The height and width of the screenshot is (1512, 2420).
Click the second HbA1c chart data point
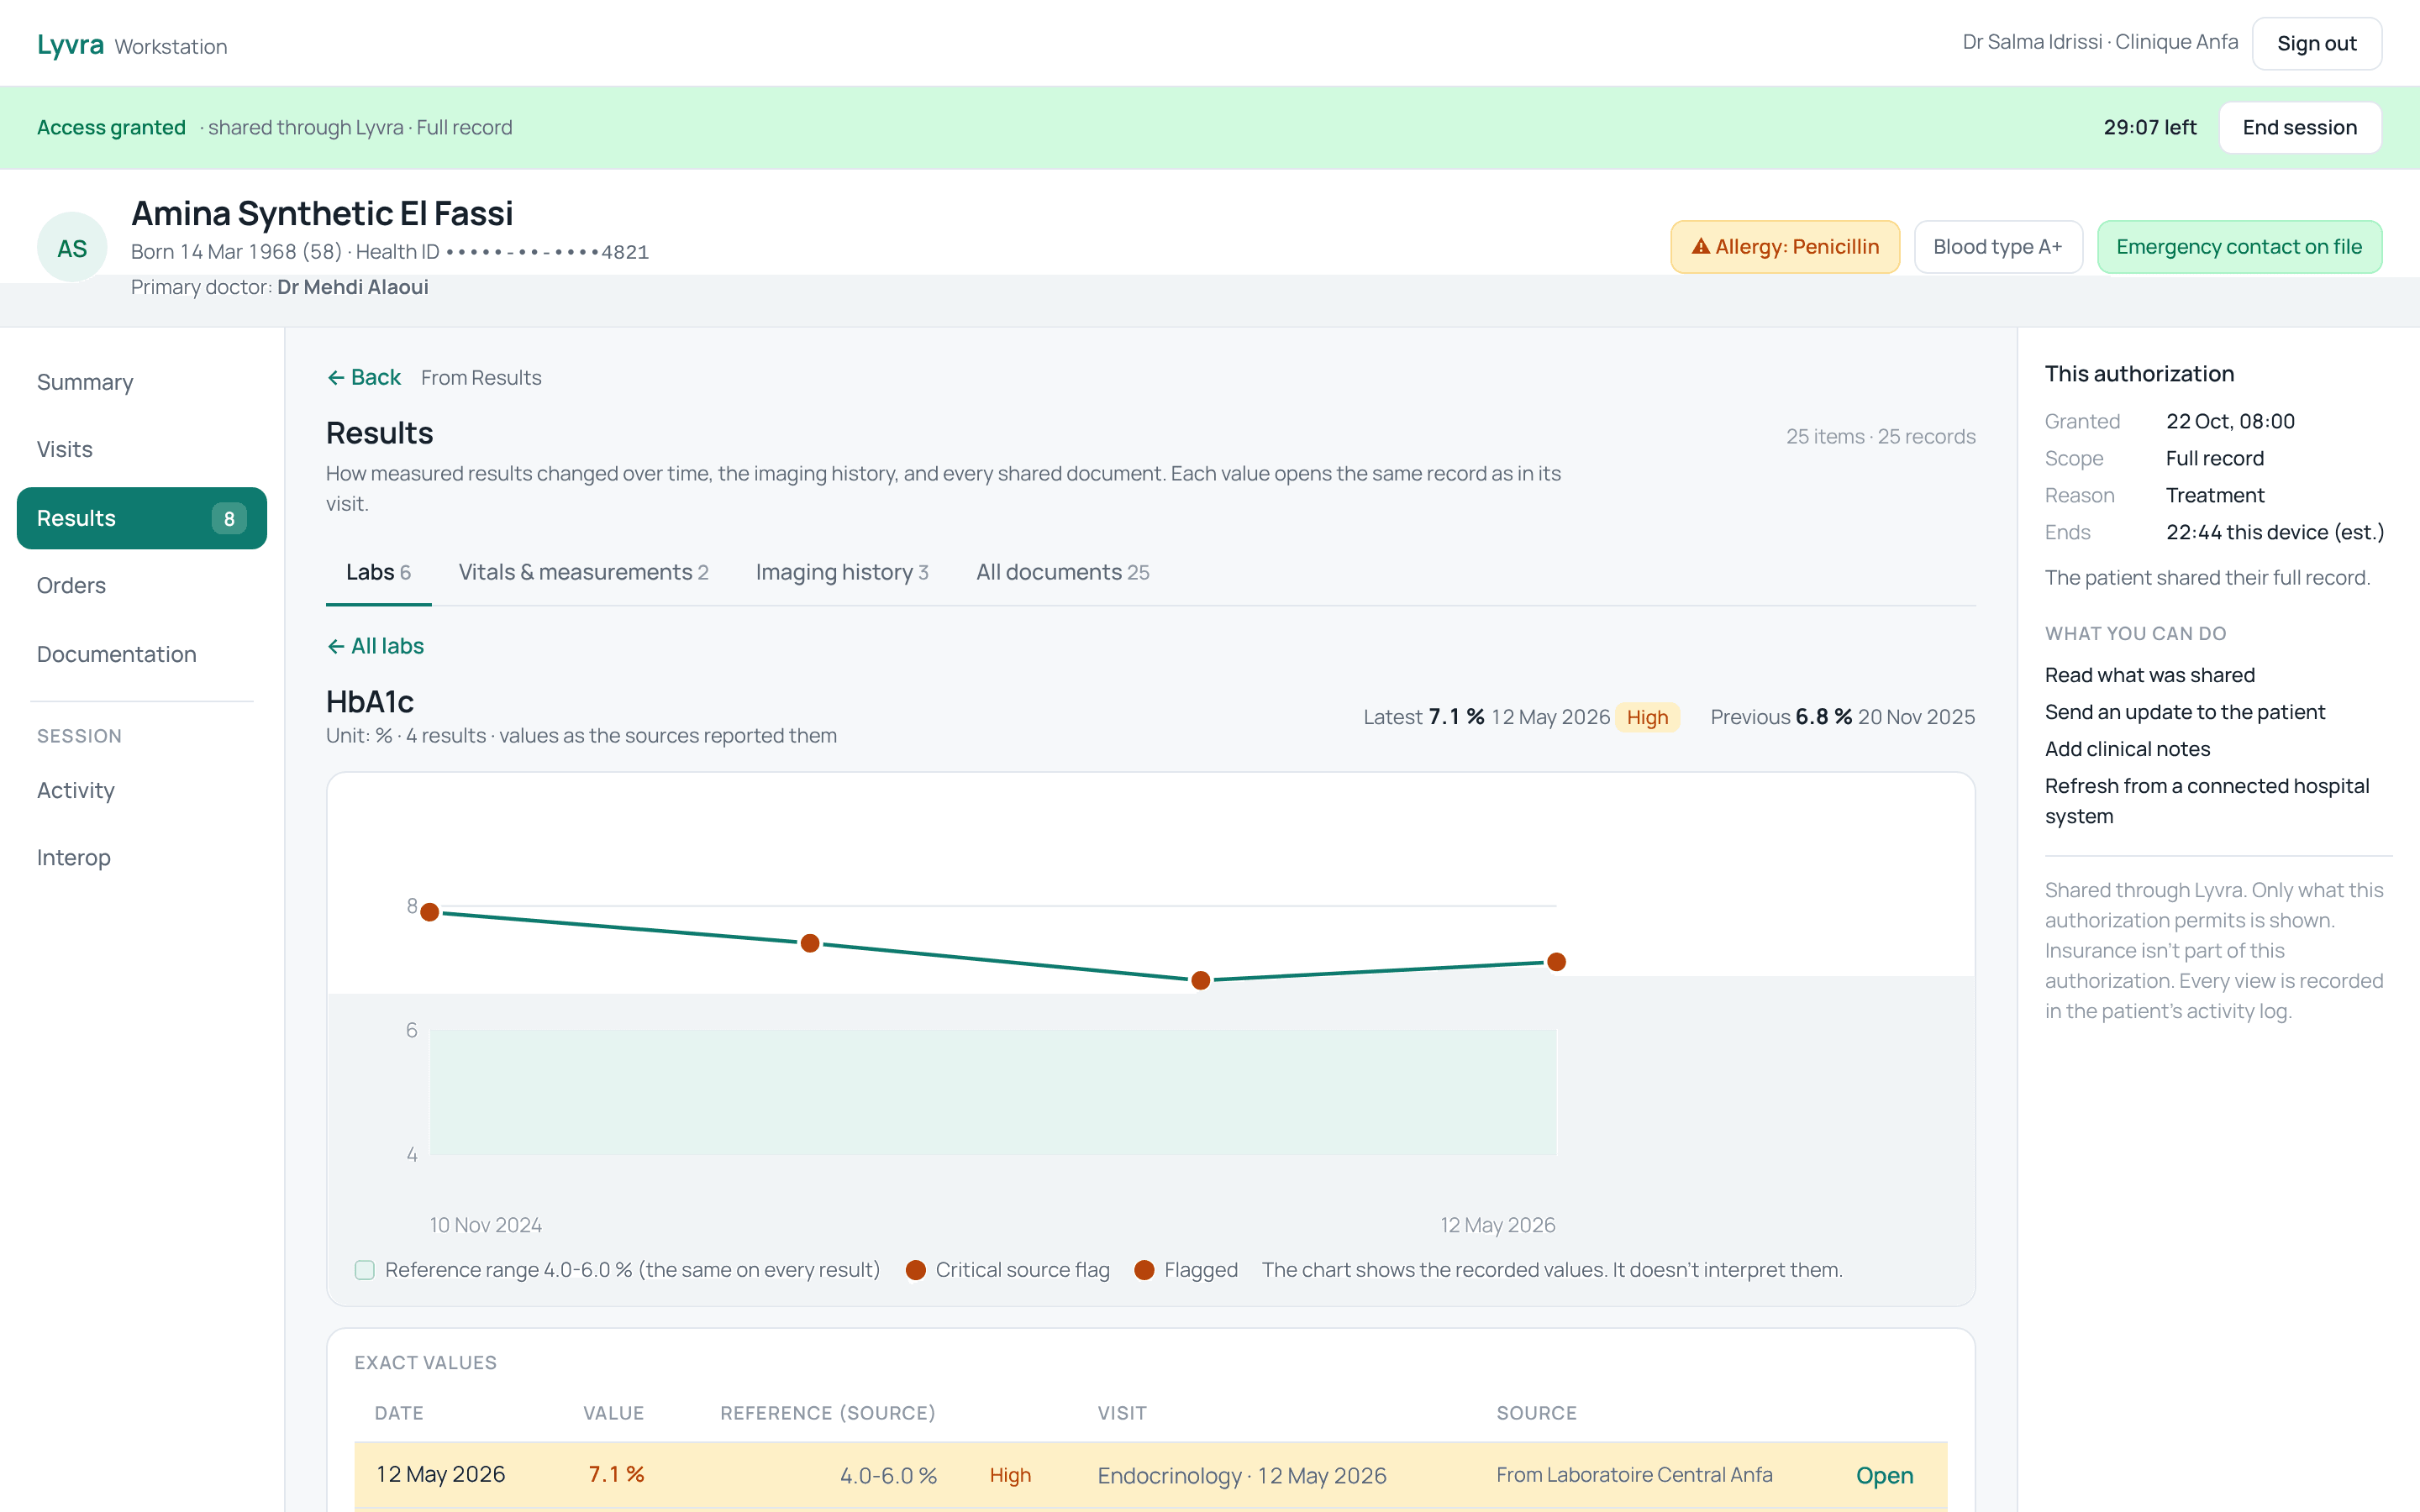[810, 943]
